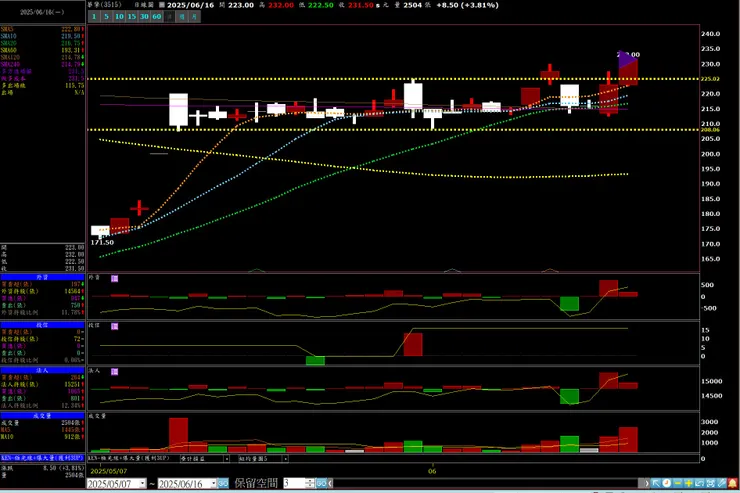Click the SMA20 indicator row
The width and height of the screenshot is (740, 493).
(x=42, y=43)
